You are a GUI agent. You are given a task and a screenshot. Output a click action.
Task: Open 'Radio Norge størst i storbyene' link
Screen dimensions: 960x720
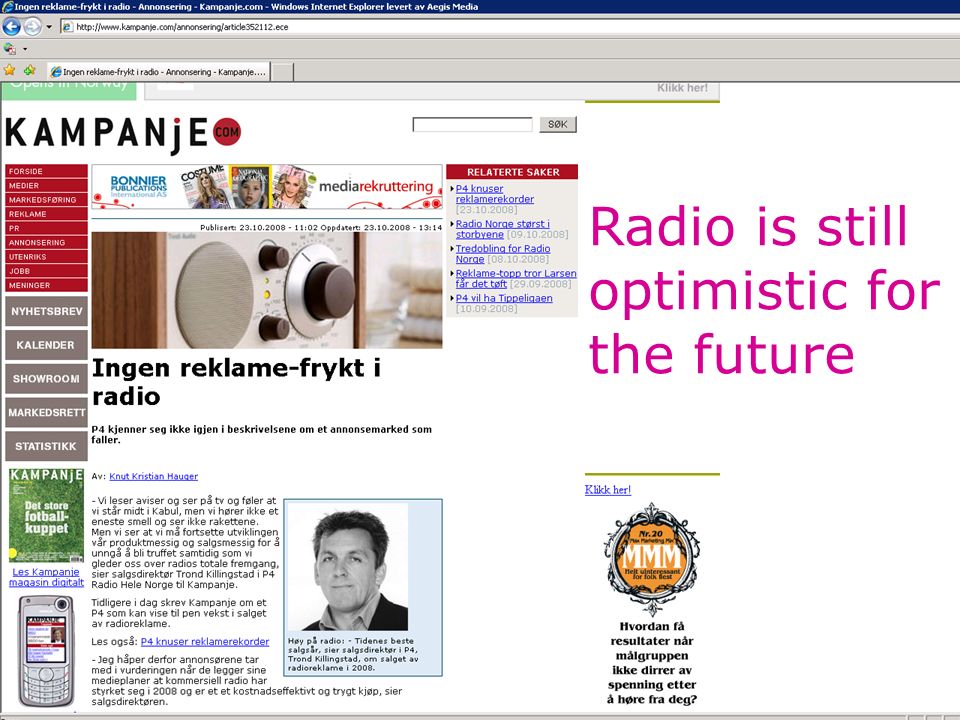click(503, 229)
